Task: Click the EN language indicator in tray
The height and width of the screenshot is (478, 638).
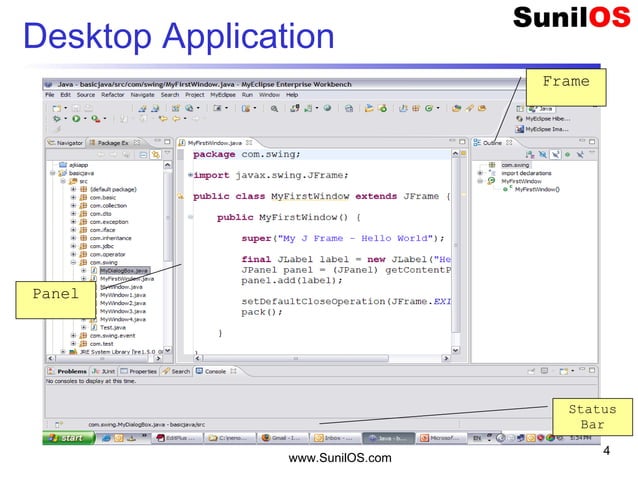Action: (x=477, y=438)
